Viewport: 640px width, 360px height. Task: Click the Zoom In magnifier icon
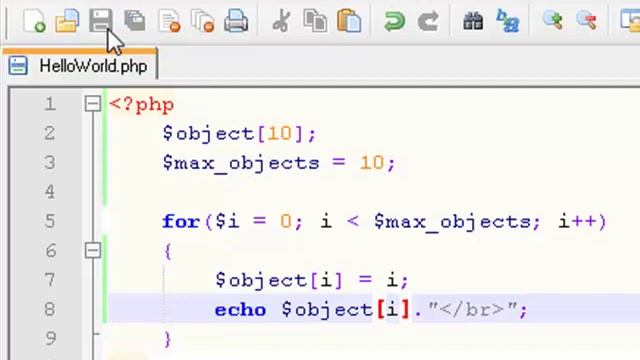click(x=553, y=21)
